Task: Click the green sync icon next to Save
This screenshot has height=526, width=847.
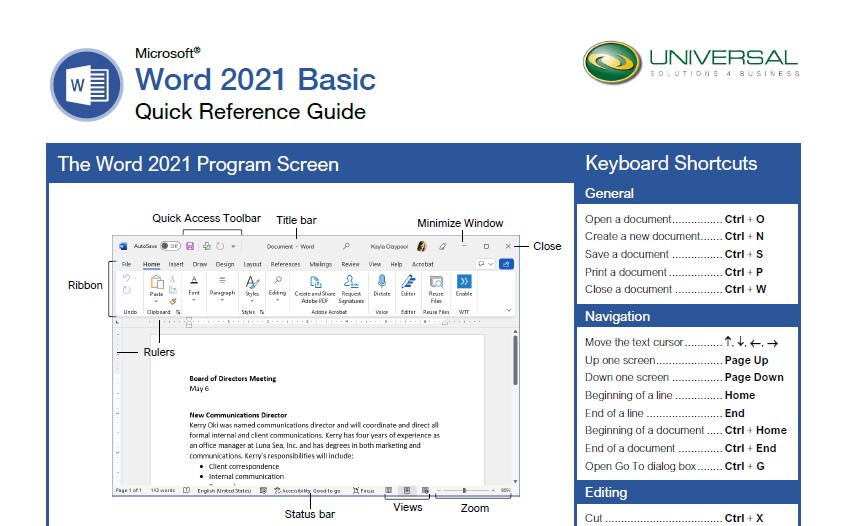Action: pyautogui.click(x=207, y=246)
